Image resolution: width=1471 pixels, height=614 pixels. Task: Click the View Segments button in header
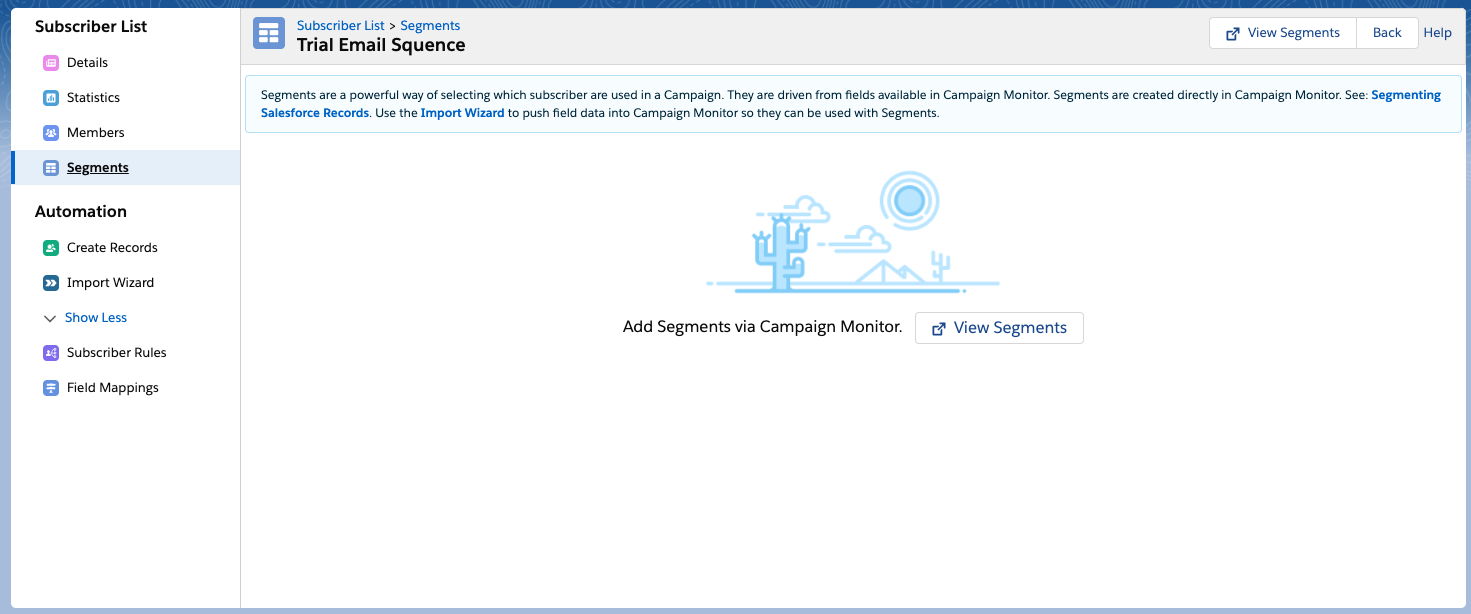click(1283, 33)
